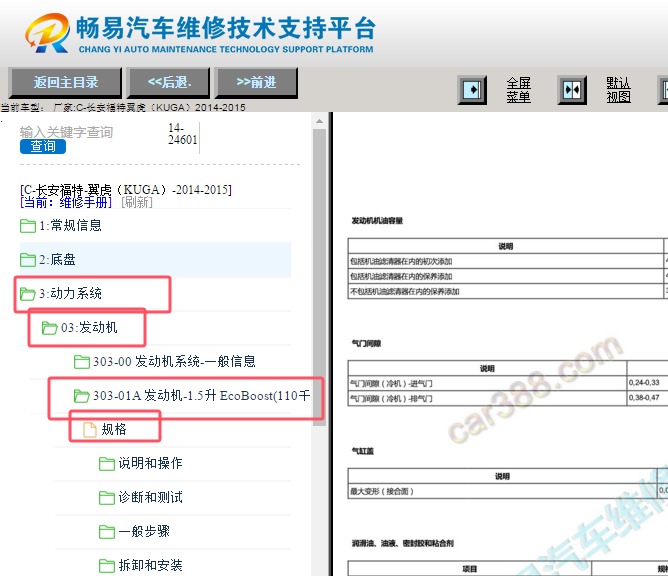Click the 返回主目录 button
This screenshot has height=576, width=668.
[x=66, y=82]
